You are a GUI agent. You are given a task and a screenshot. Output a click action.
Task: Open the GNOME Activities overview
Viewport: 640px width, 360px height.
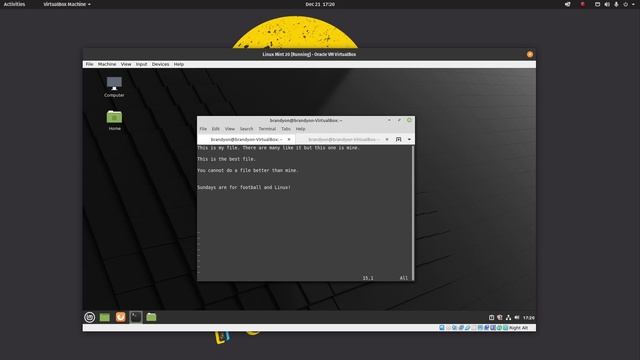pos(14,4)
